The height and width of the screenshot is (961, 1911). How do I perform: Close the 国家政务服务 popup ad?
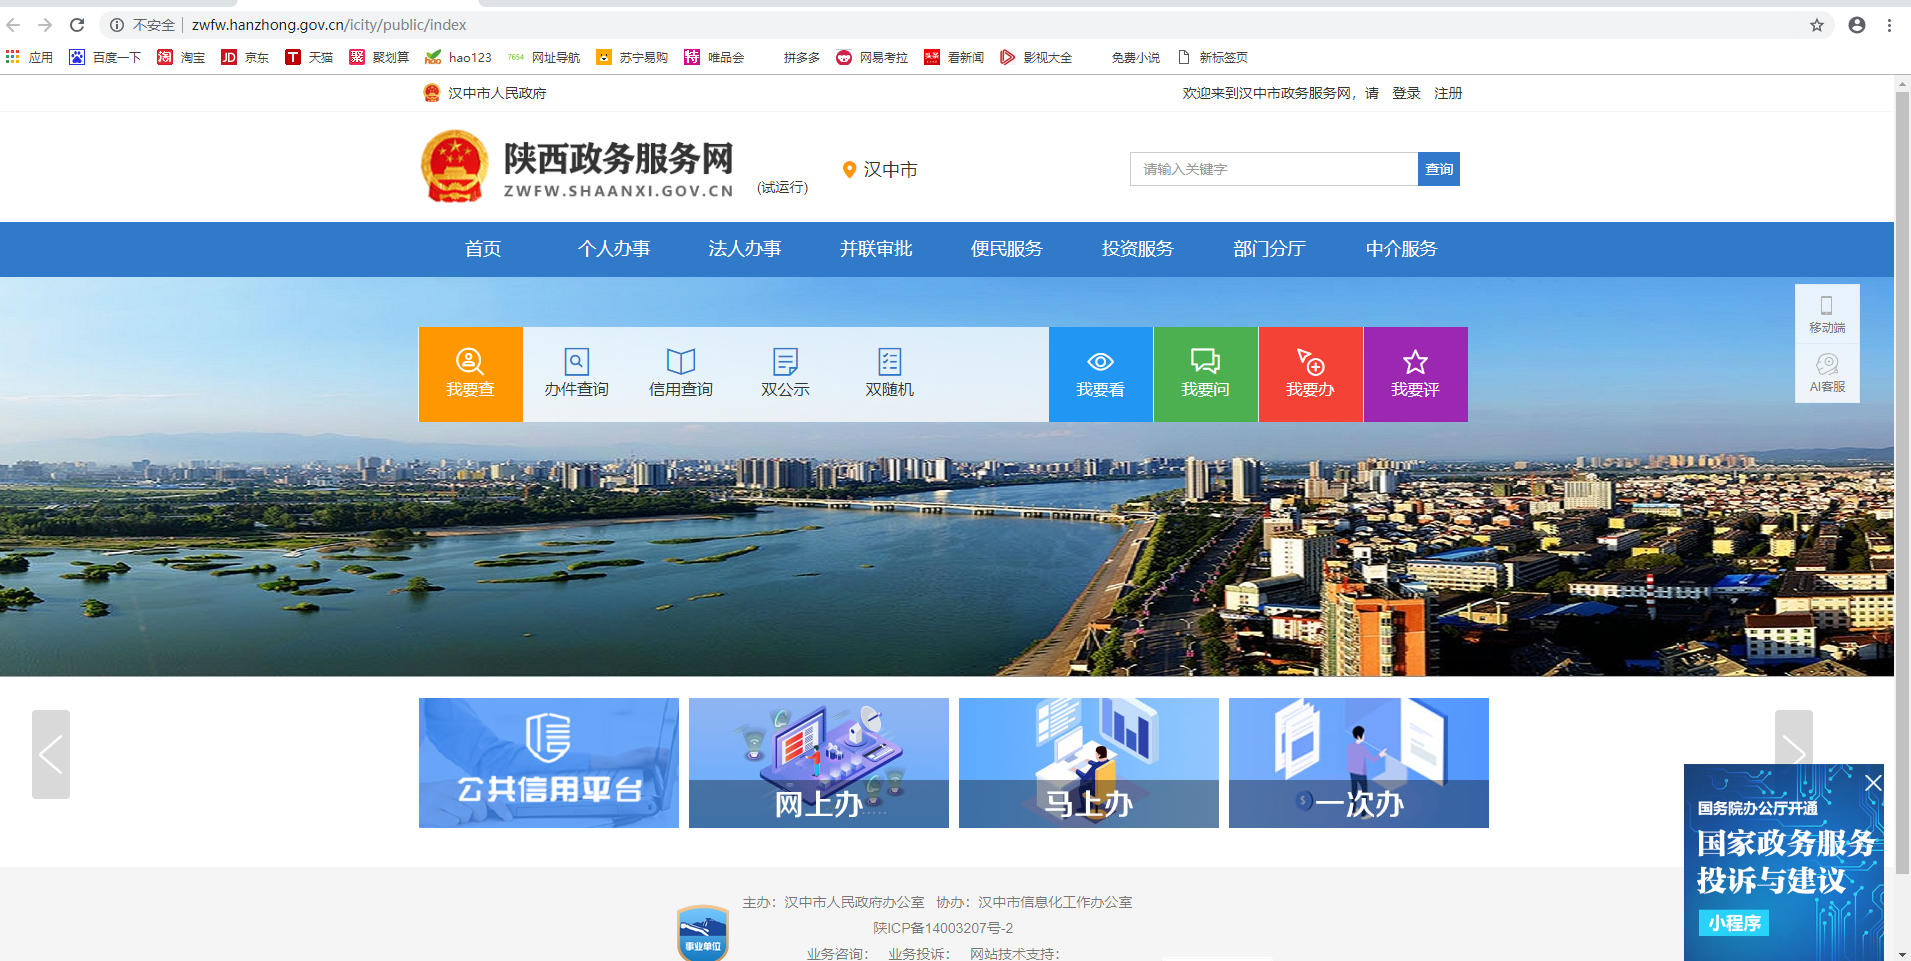pyautogui.click(x=1873, y=783)
